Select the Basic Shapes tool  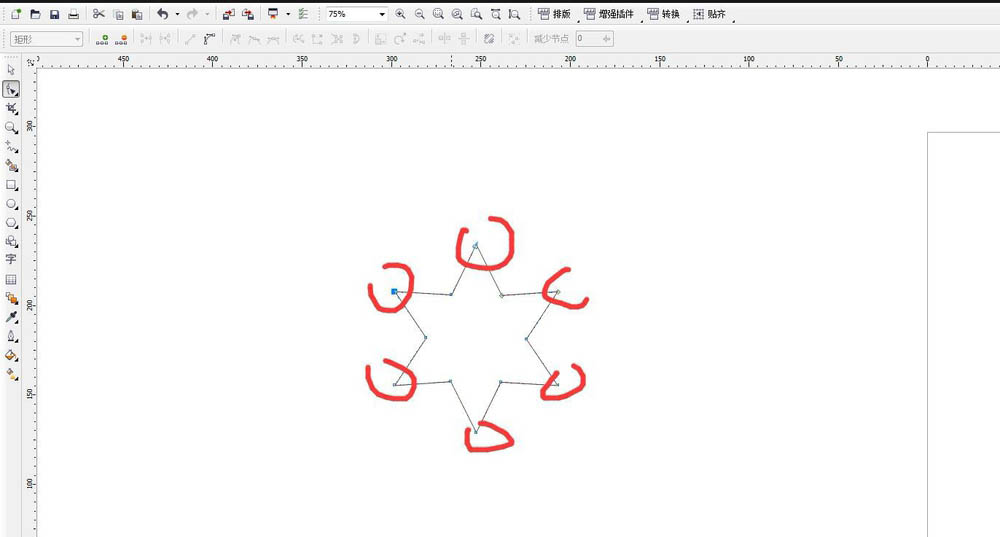(x=11, y=242)
